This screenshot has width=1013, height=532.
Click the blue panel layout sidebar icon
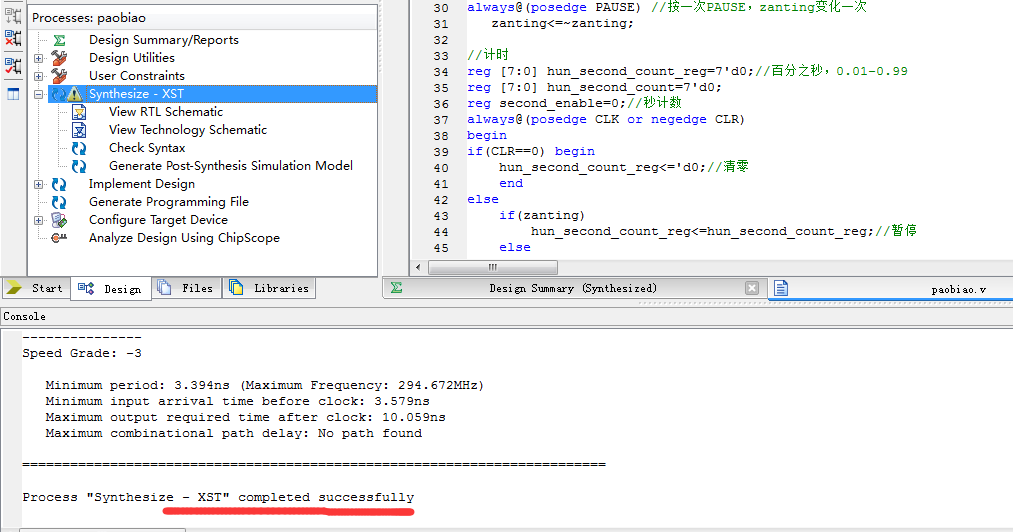13,94
